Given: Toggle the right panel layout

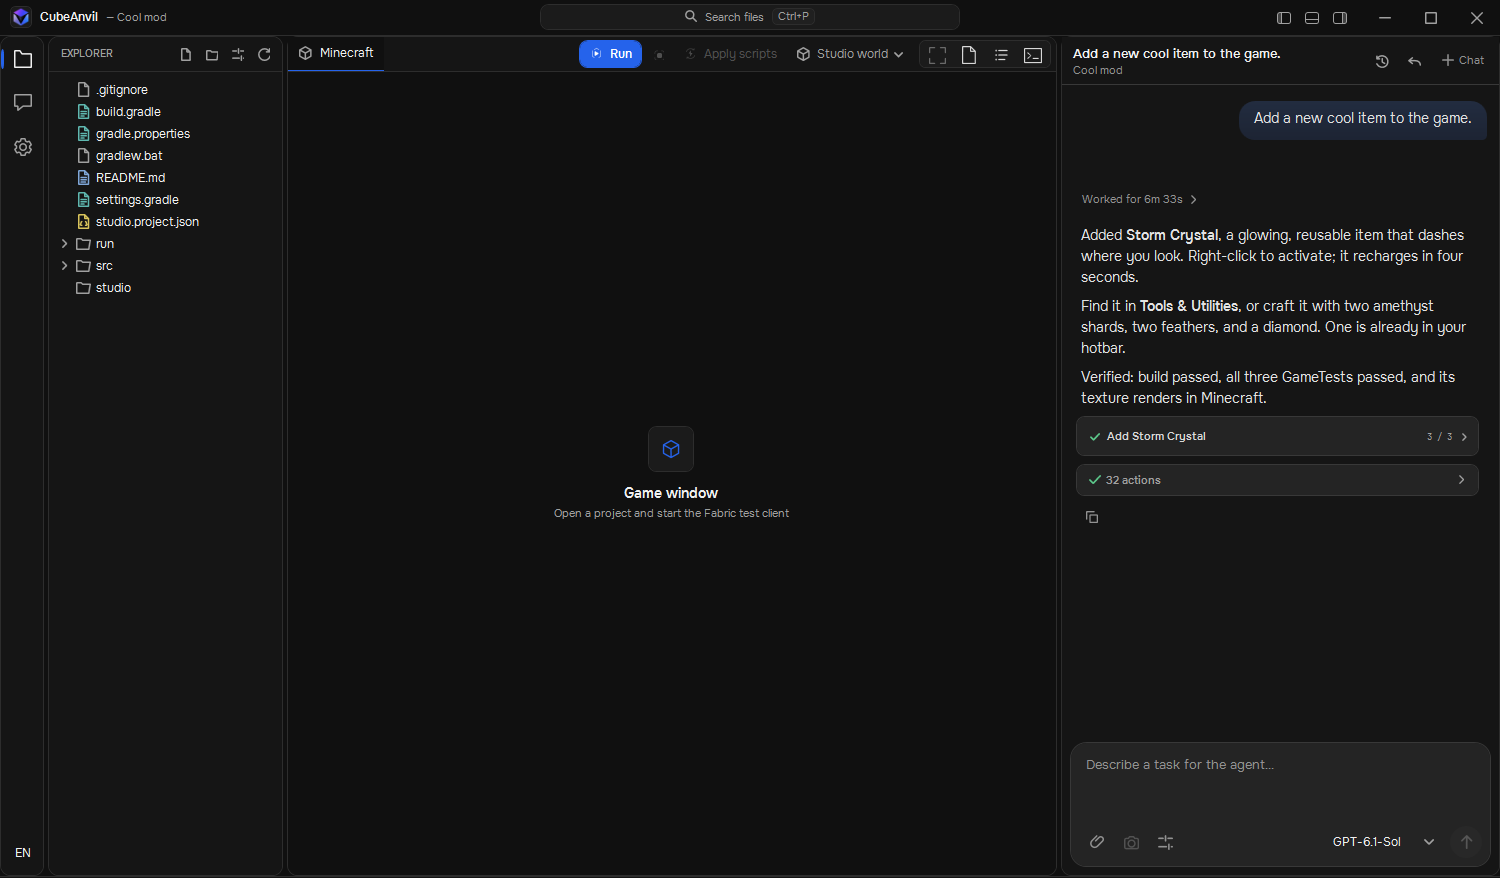Looking at the screenshot, I should click(1340, 18).
